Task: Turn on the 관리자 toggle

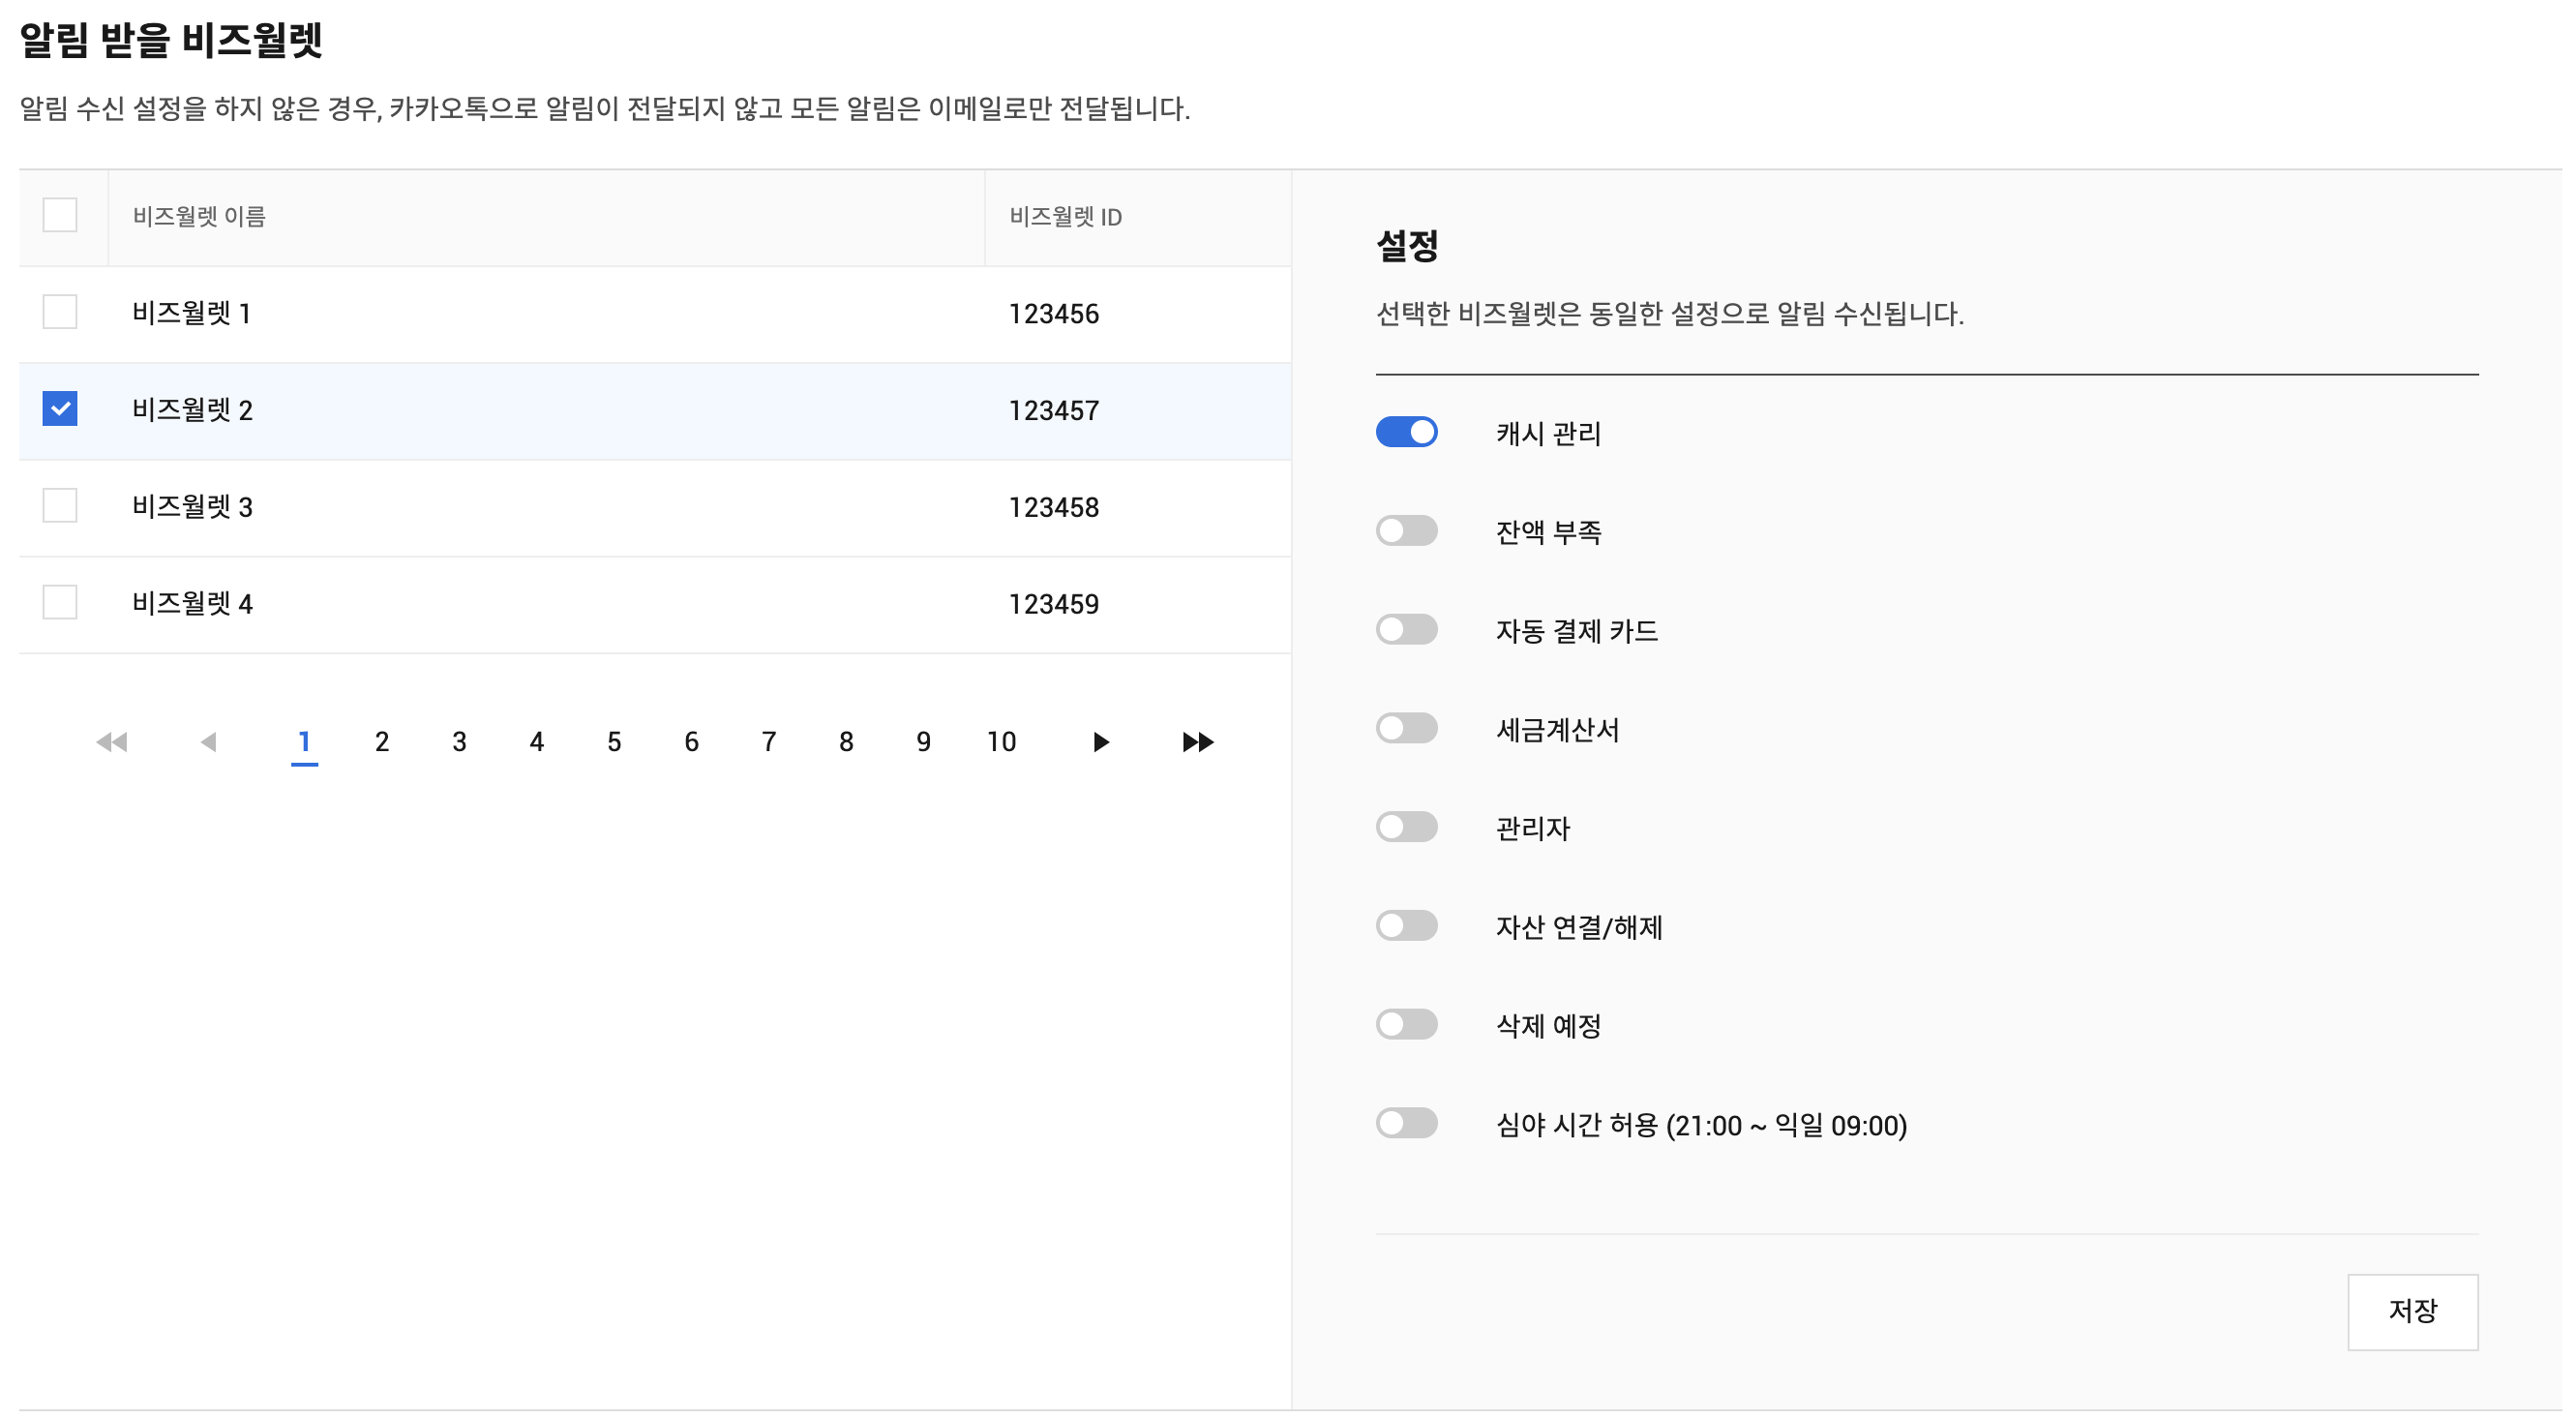Action: 1406,827
